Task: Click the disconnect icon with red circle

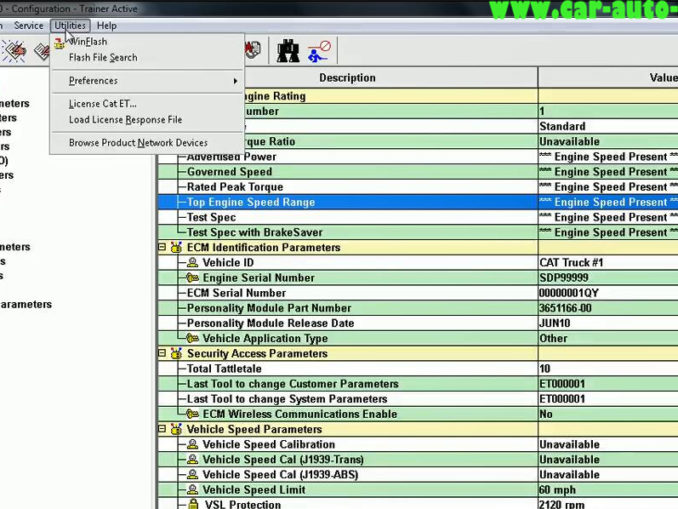Action: click(320, 49)
